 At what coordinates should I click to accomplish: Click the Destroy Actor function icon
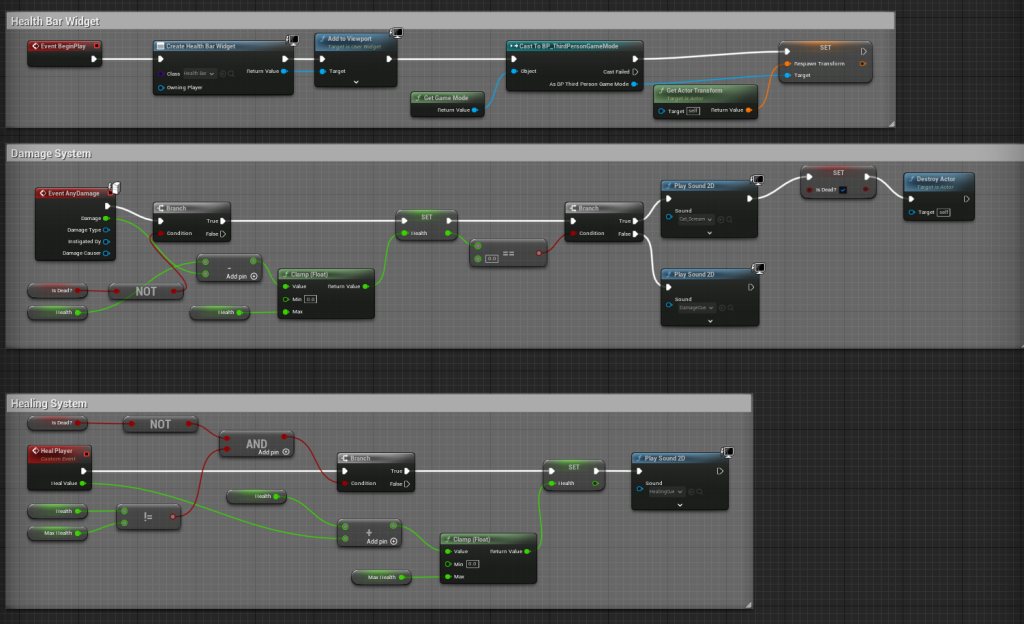(x=911, y=178)
